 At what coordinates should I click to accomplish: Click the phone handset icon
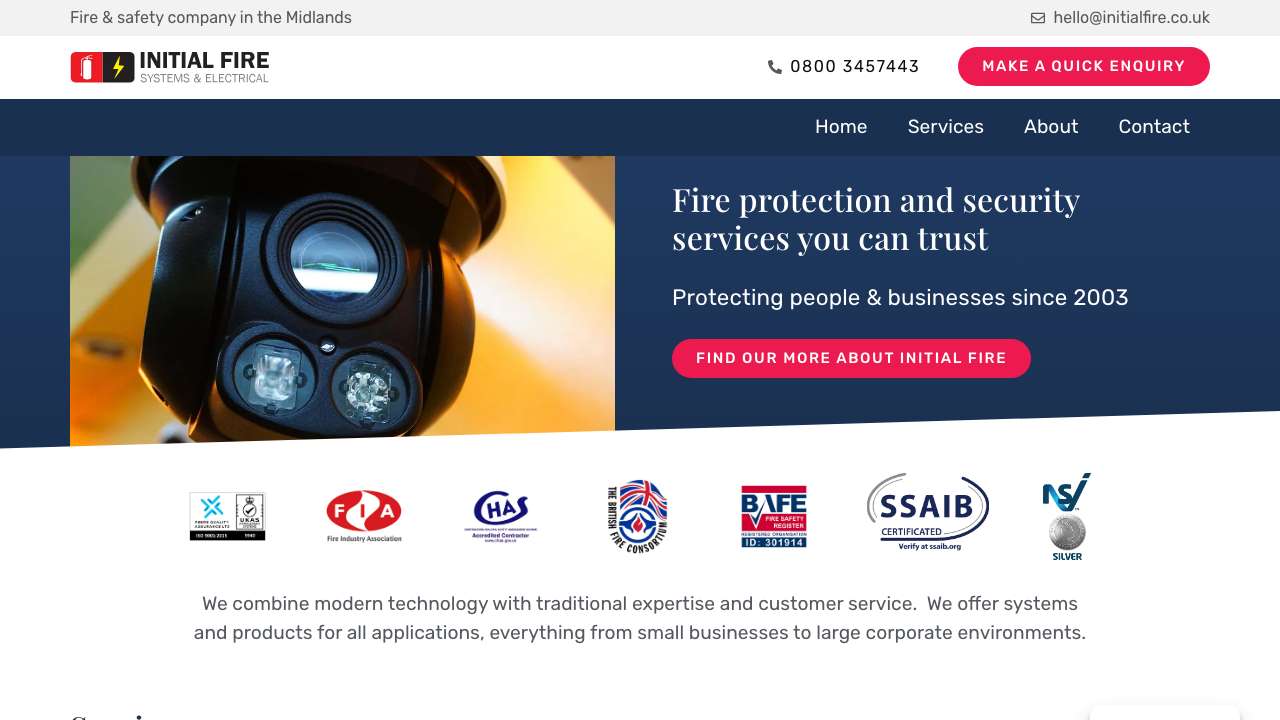775,67
